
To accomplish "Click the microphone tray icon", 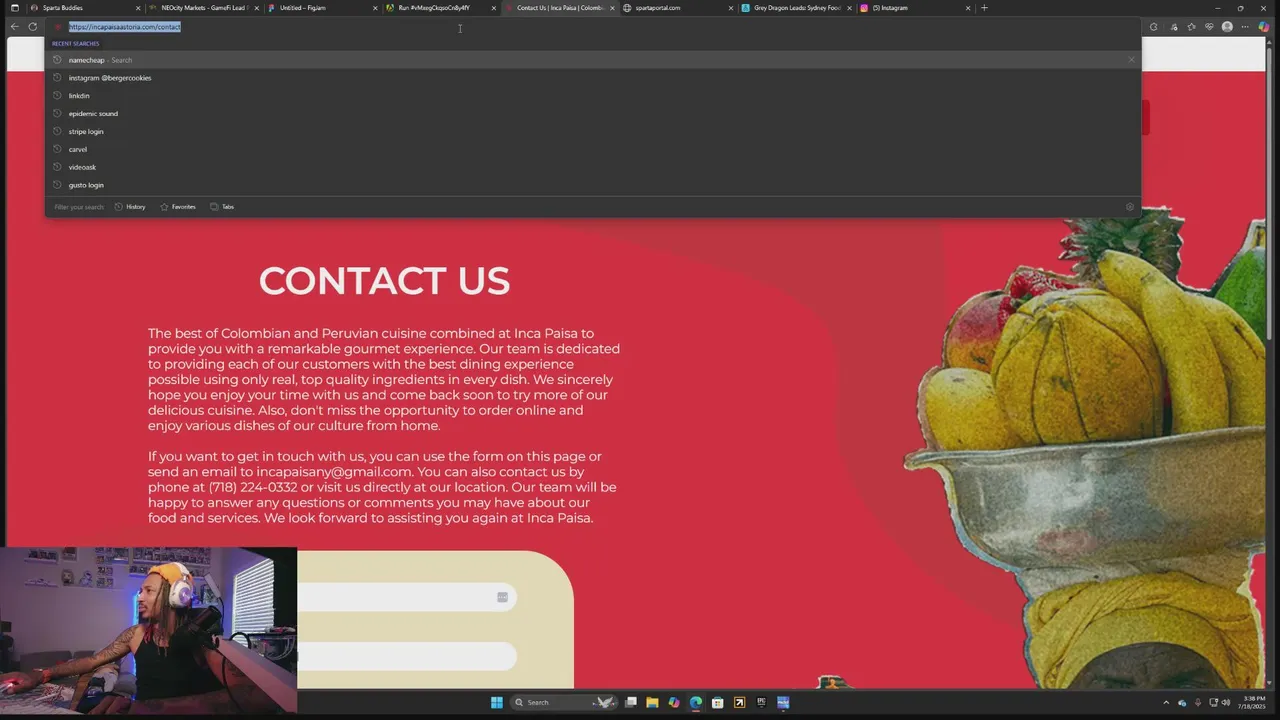I will [1198, 702].
